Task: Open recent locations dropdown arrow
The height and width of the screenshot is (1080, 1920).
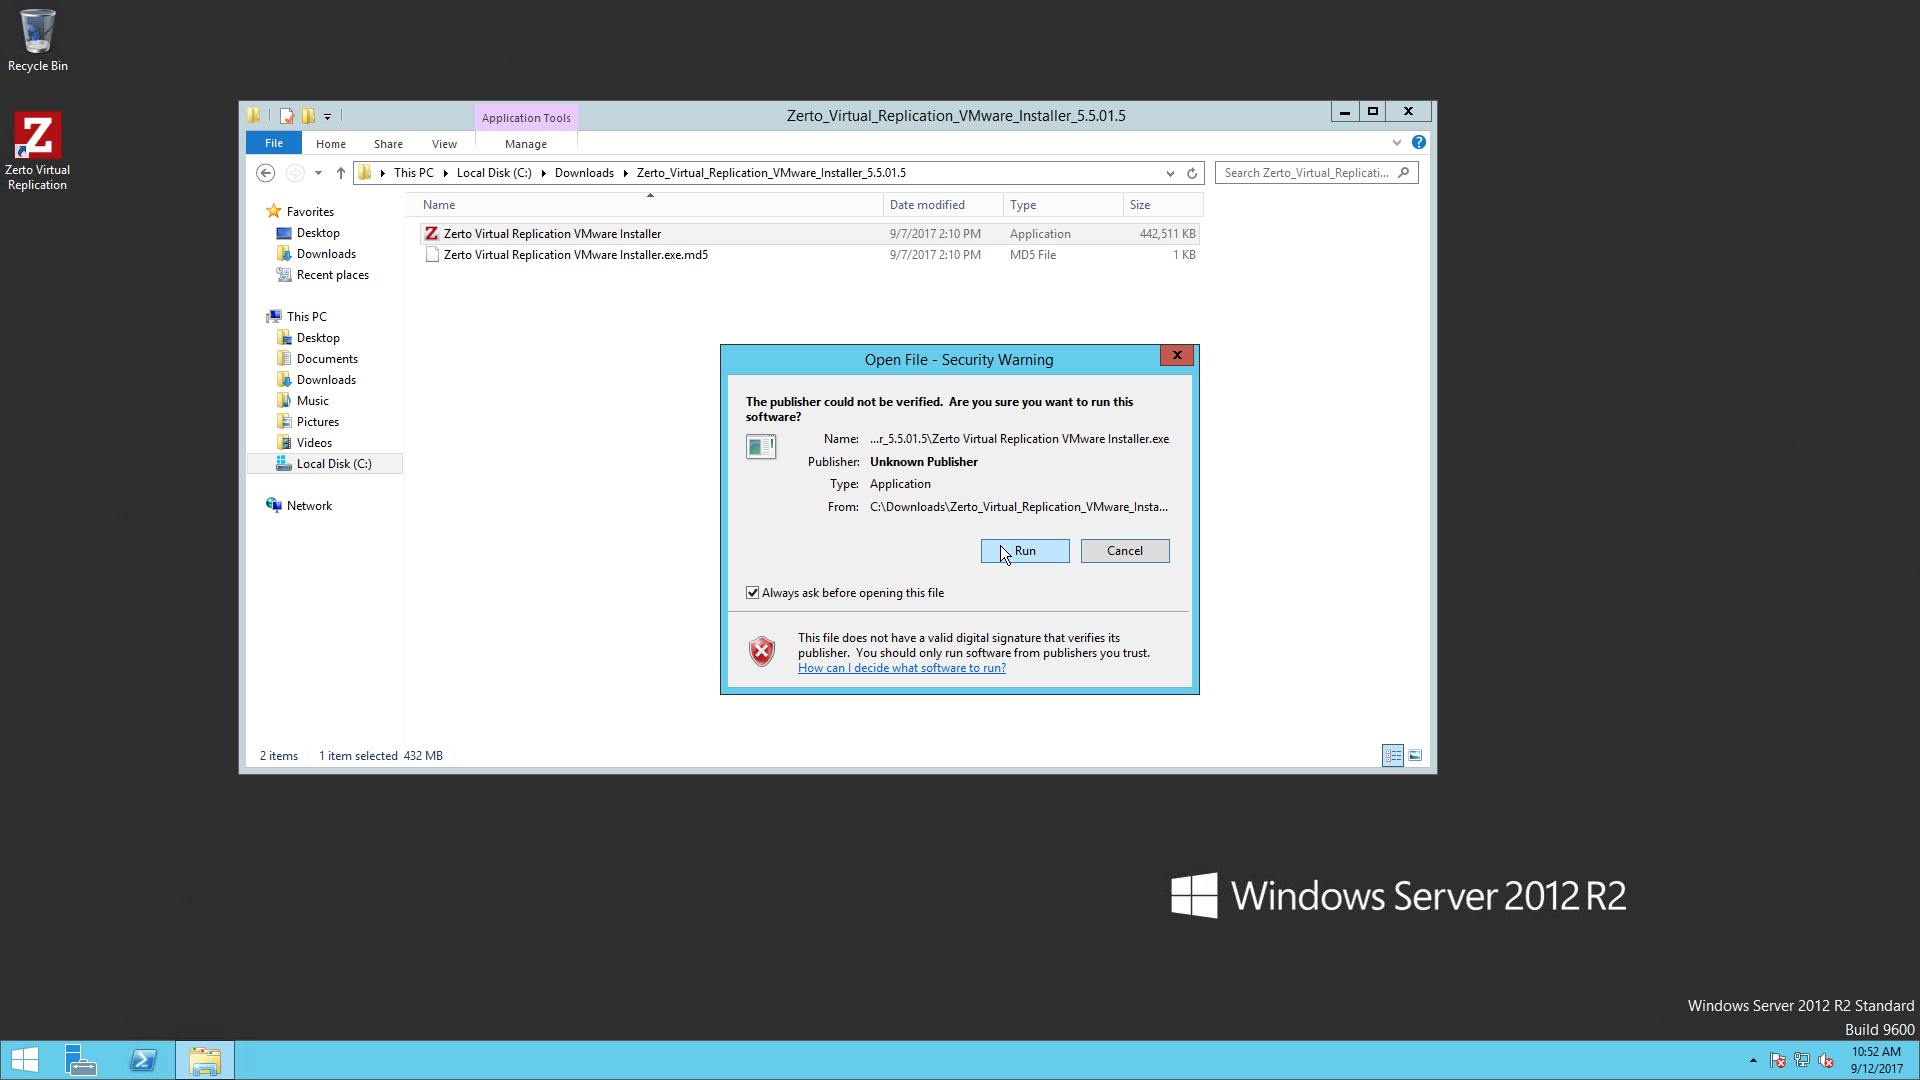Action: point(318,173)
